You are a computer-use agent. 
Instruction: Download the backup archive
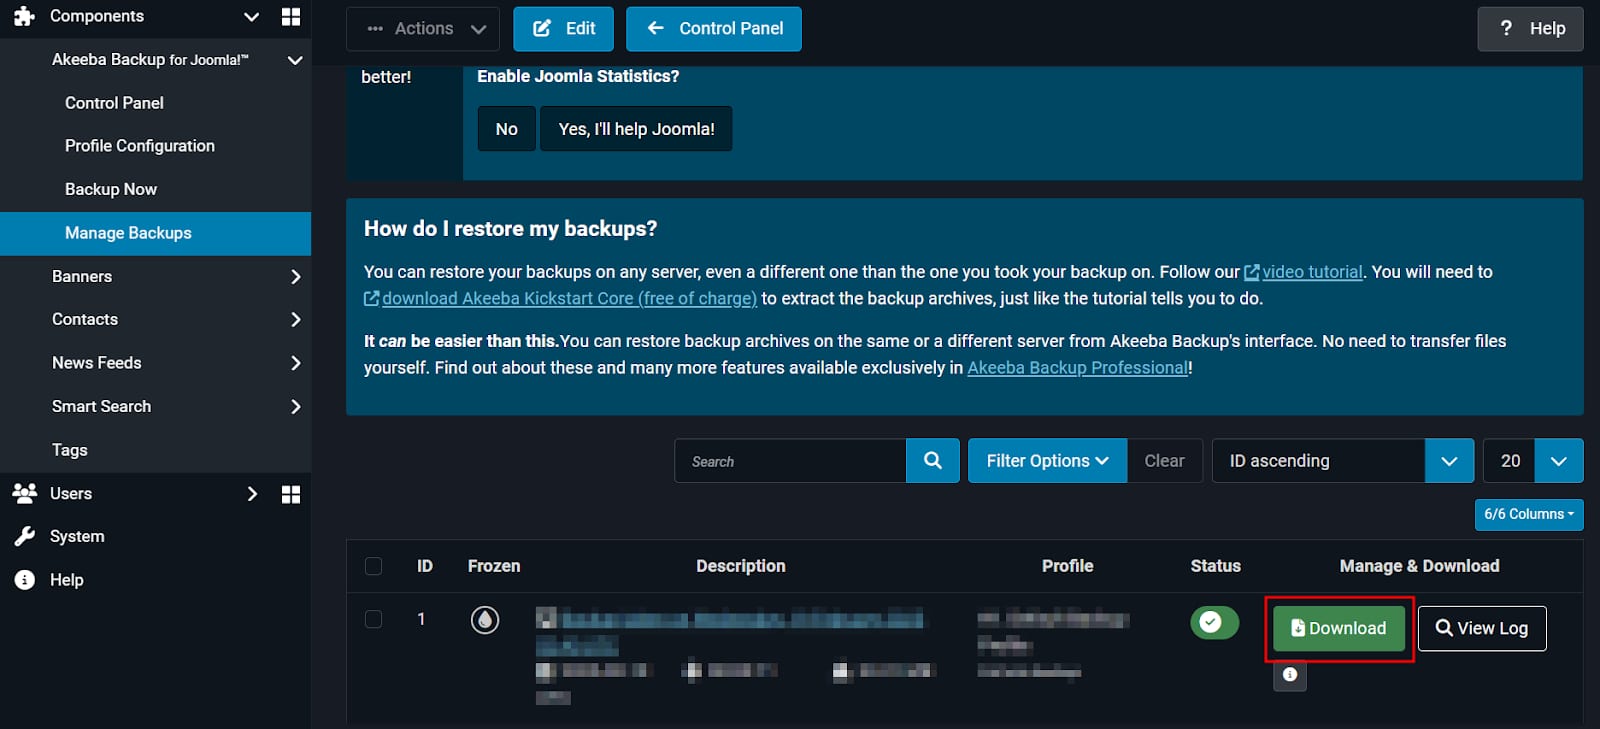point(1338,629)
